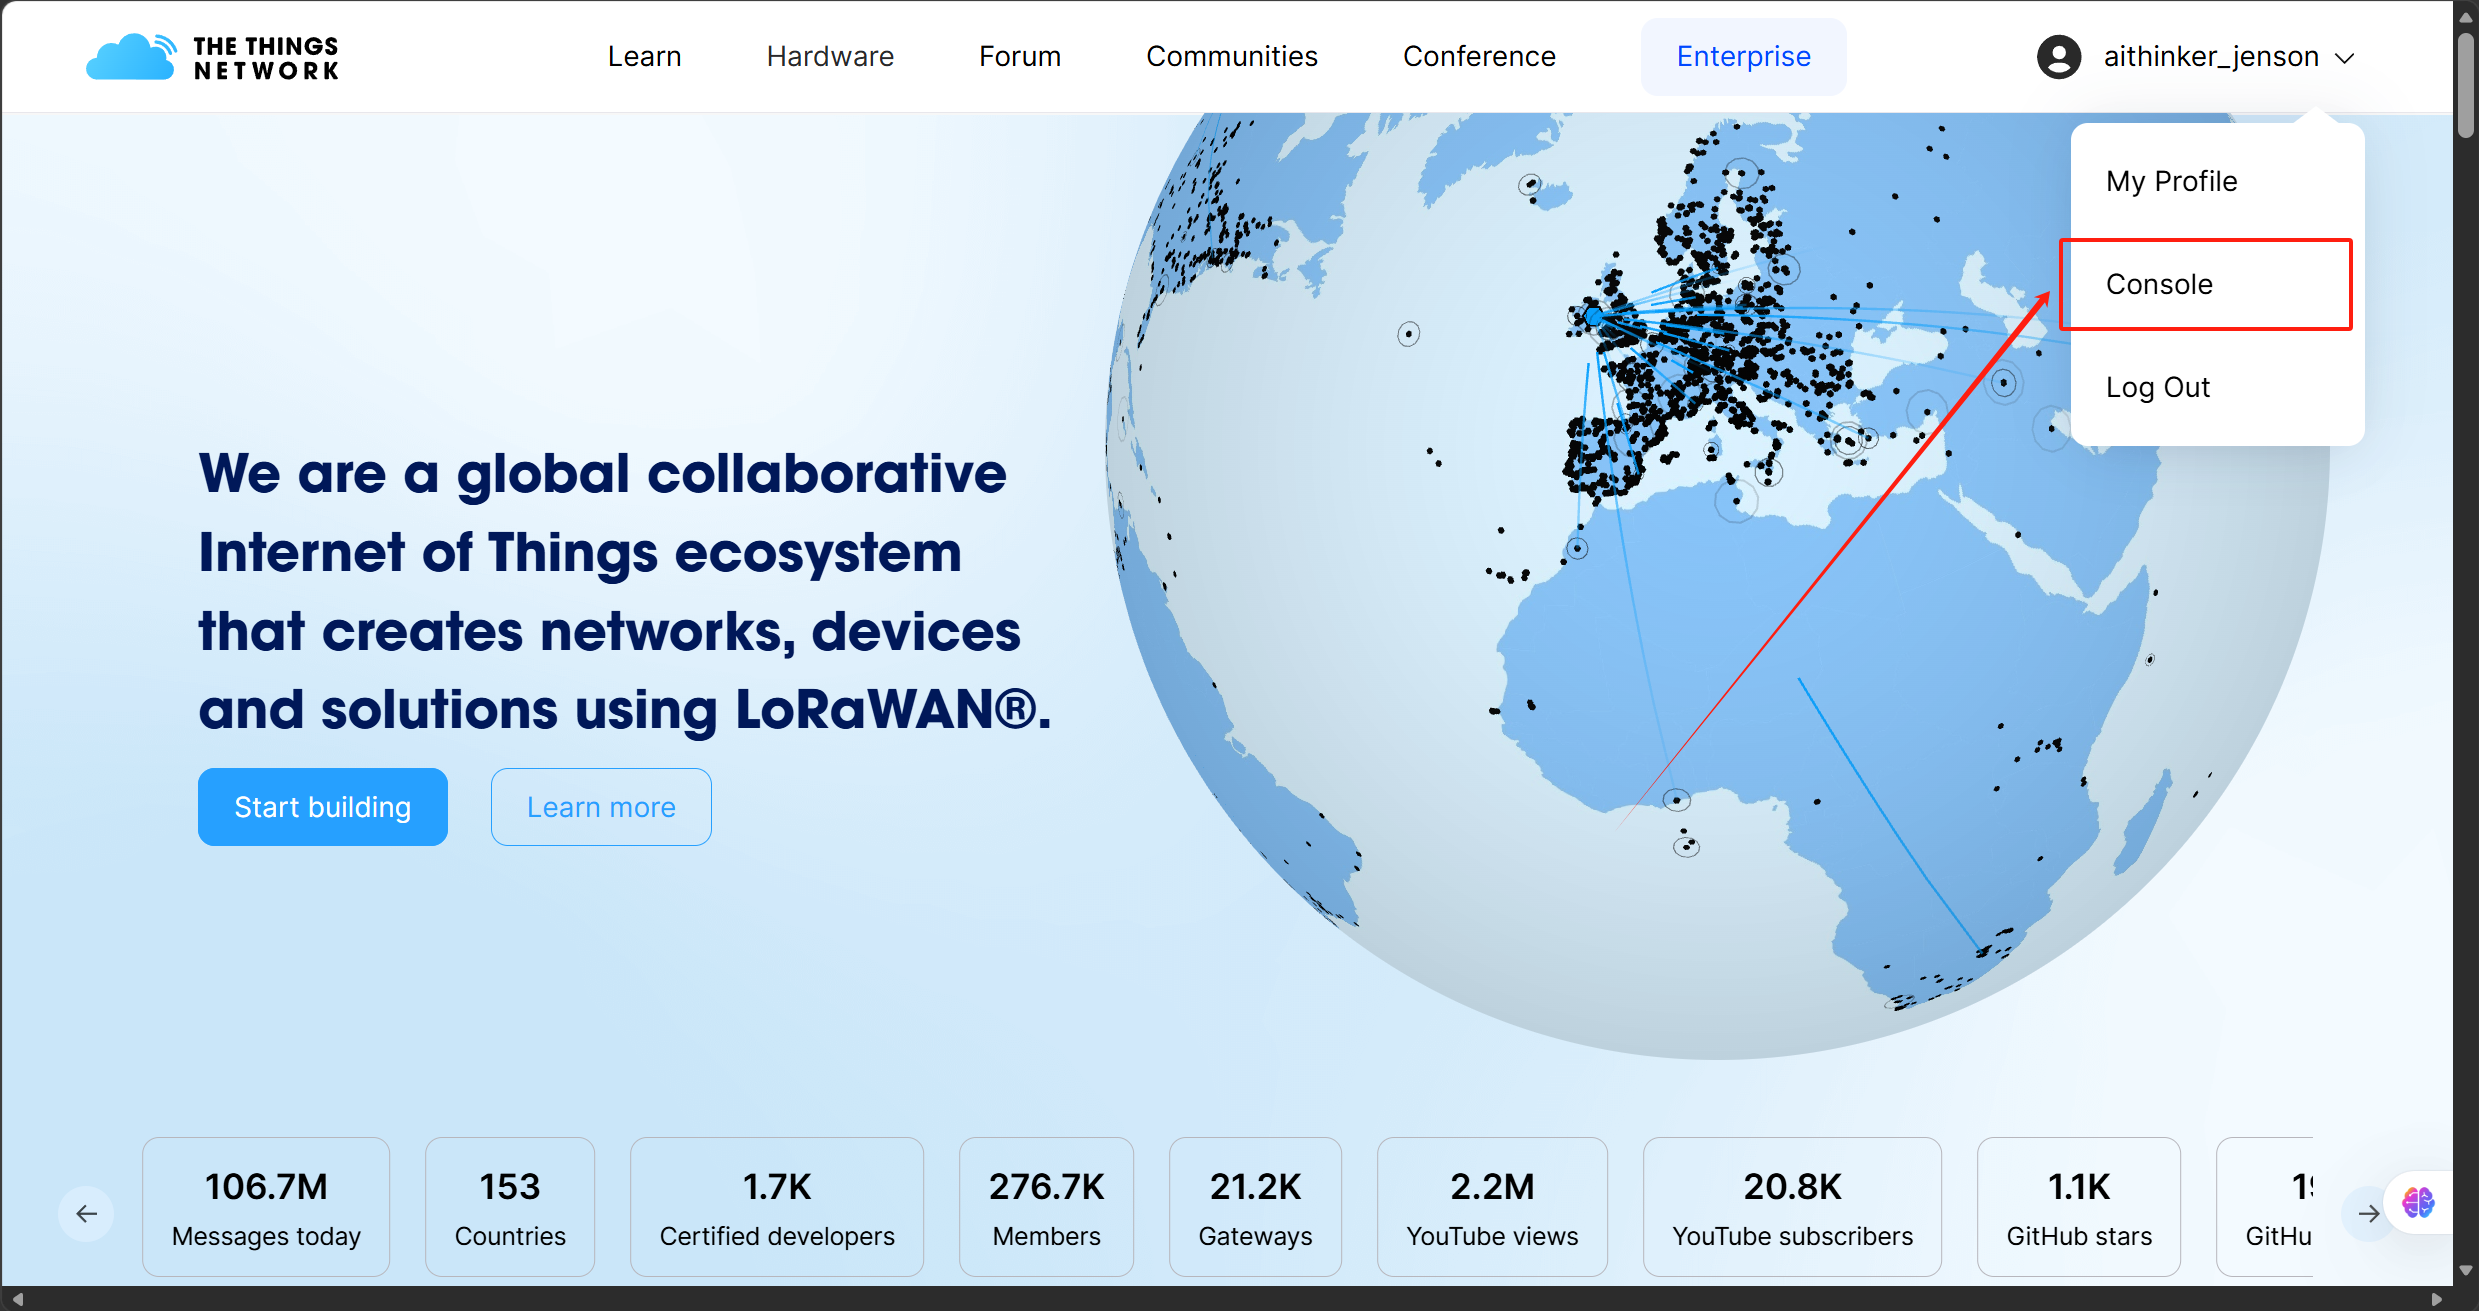
Task: Click the 1.7K Certified developers card
Action: [x=777, y=1207]
